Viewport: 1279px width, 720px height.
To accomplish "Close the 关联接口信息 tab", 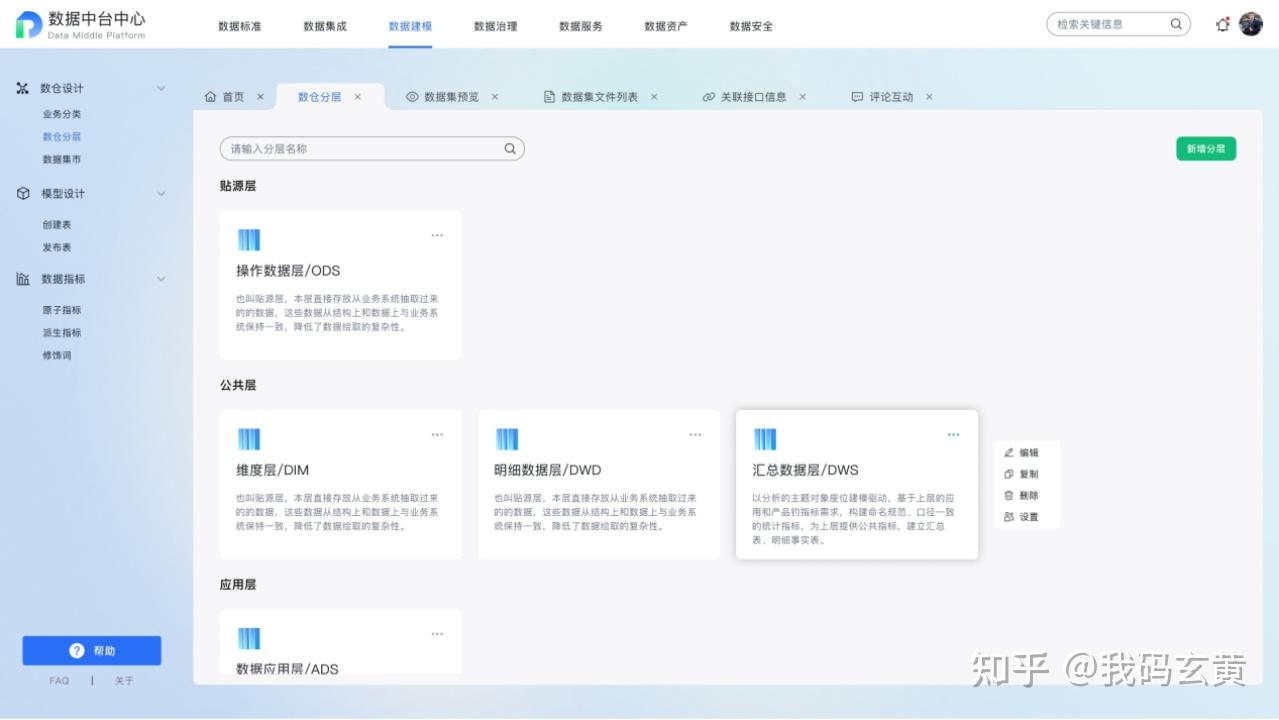I will 802,97.
